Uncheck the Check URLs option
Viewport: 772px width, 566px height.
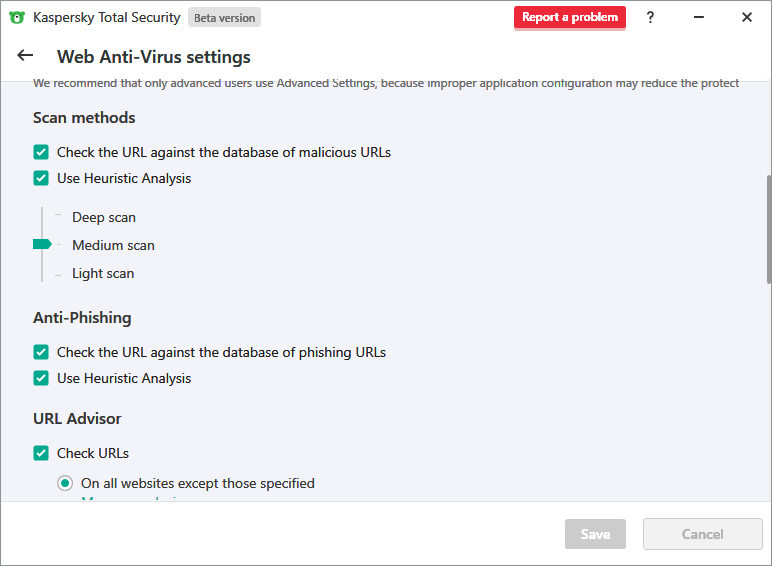pyautogui.click(x=41, y=453)
